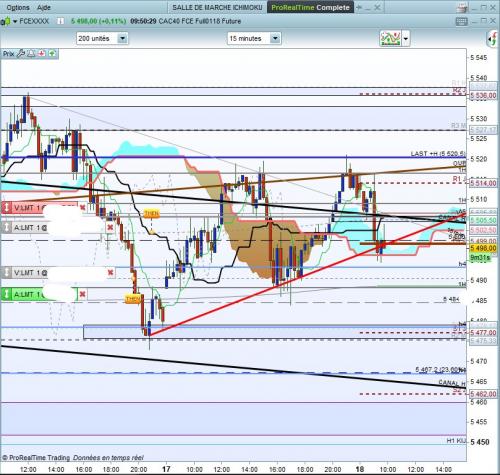Click the lower orange THEN marker

[133, 299]
